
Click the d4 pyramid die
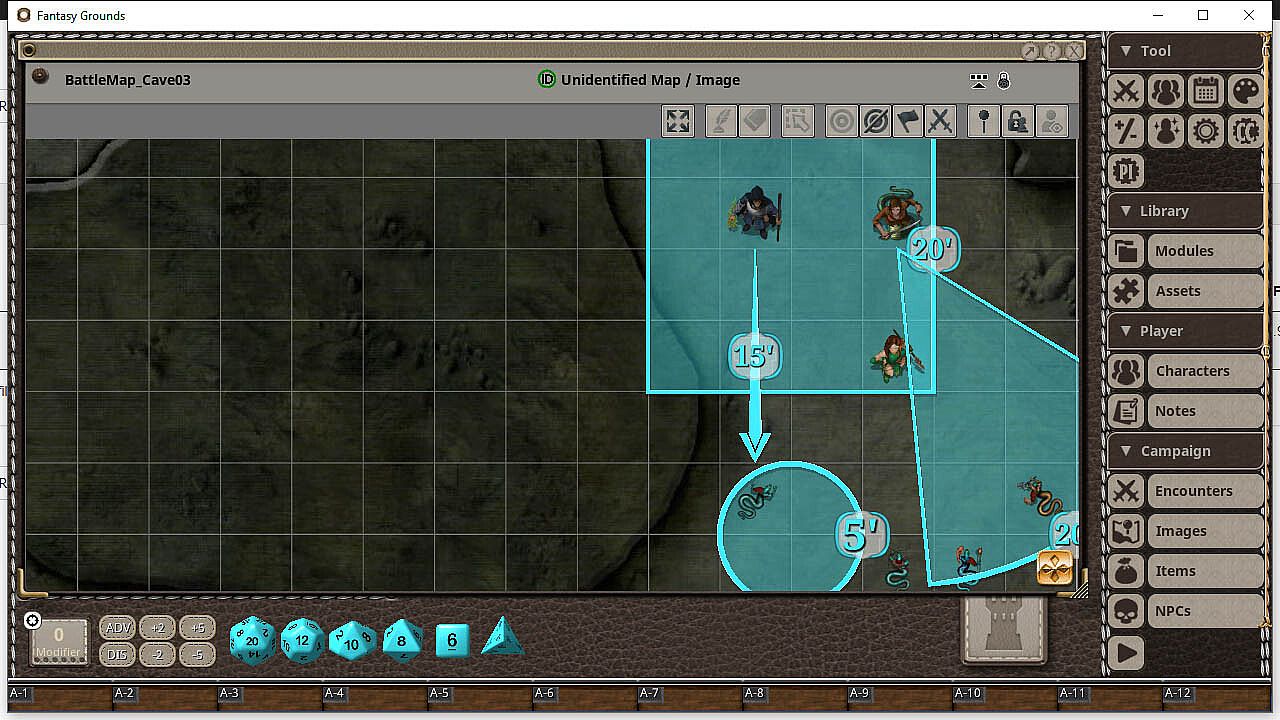[x=503, y=636]
